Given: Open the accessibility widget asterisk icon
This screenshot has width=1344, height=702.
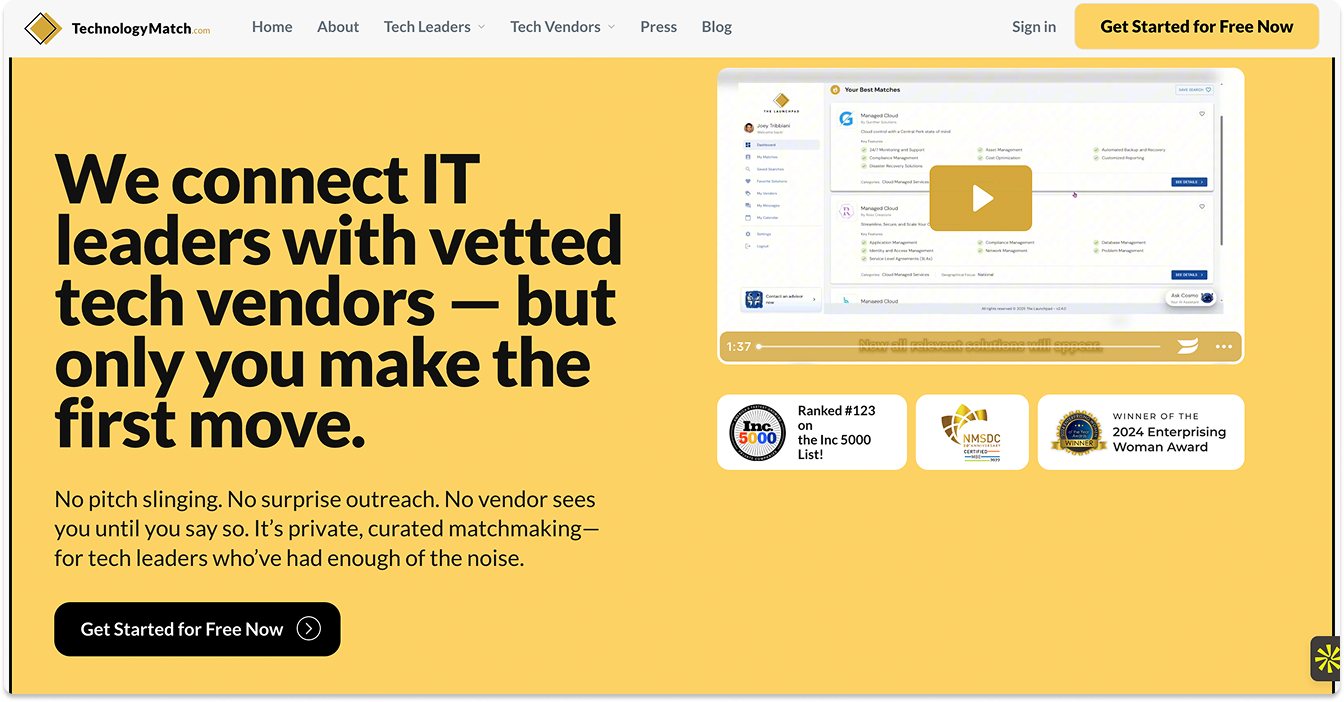Looking at the screenshot, I should coord(1327,658).
